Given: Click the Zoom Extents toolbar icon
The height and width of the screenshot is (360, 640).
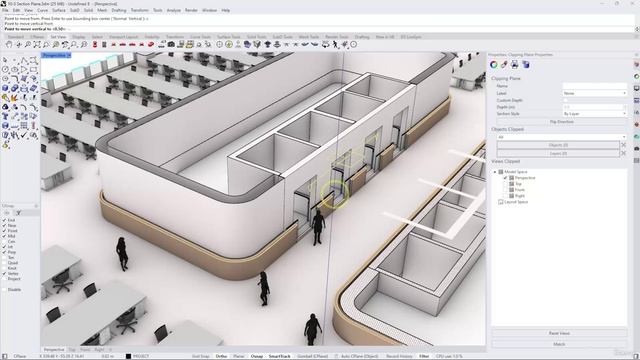Looking at the screenshot, I should [37, 44].
